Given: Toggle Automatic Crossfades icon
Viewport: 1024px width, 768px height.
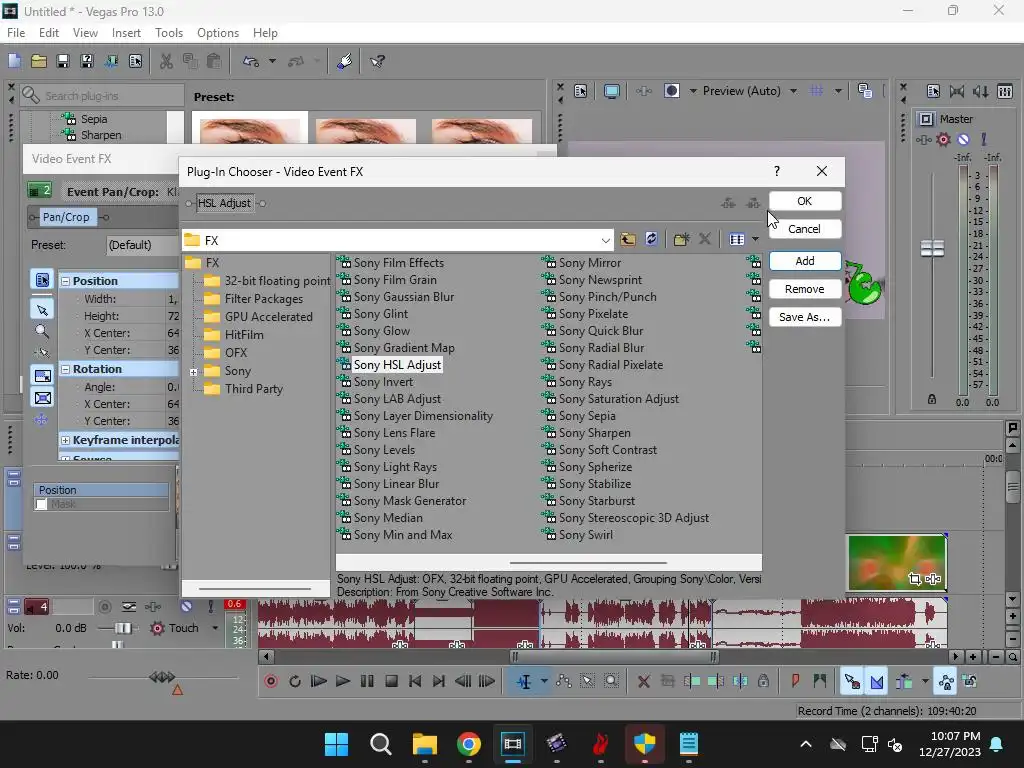Looking at the screenshot, I should 876,682.
